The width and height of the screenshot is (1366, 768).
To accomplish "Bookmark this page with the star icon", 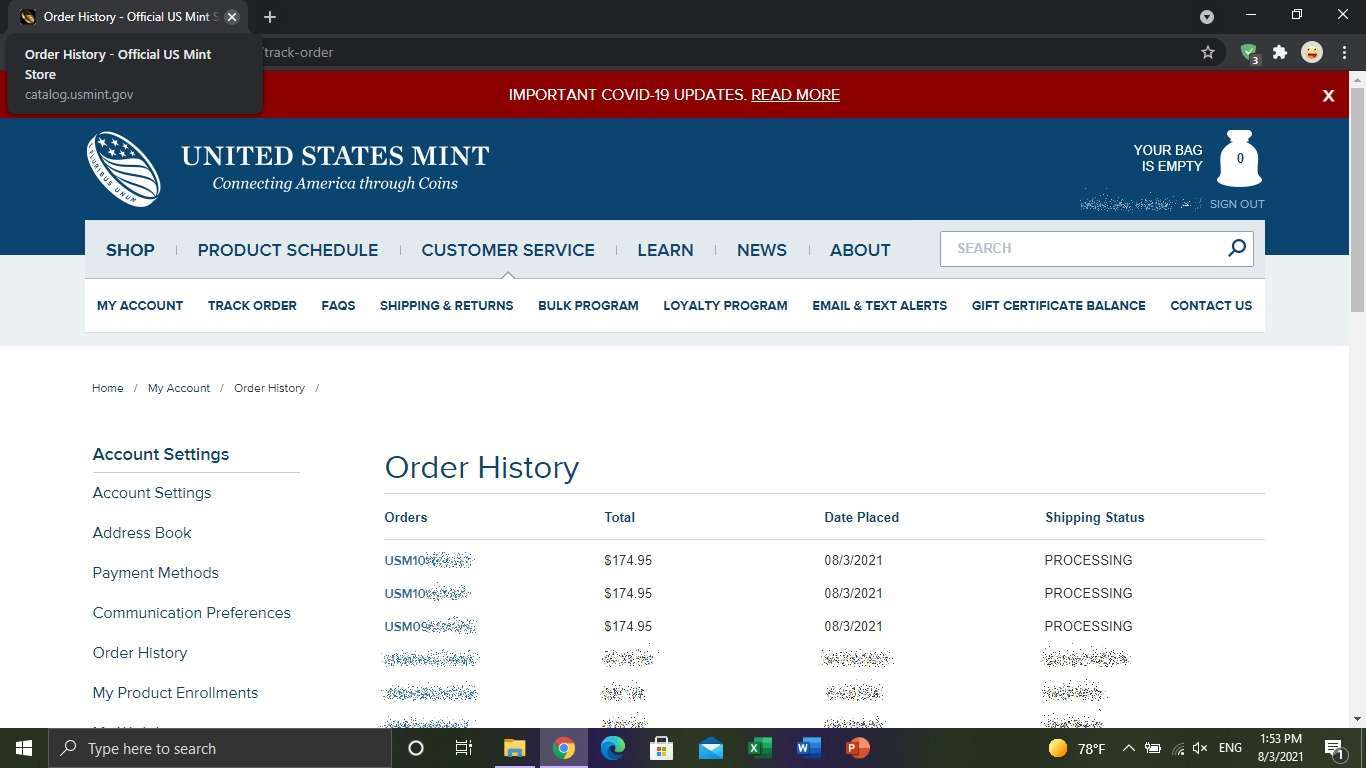I will 1208,52.
